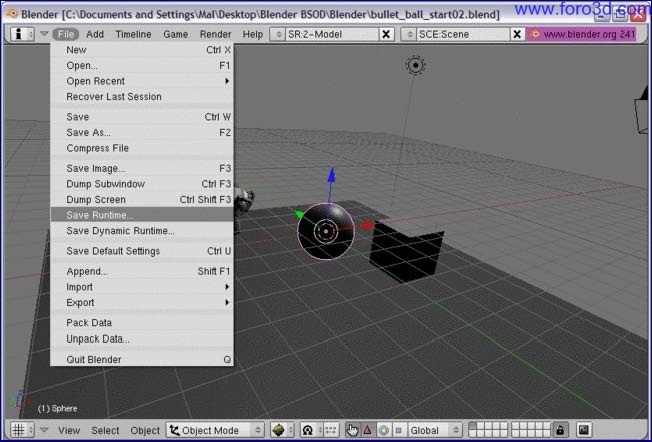Open the Select menu in 3D header
Screen dimensions: 652x442
point(105,430)
